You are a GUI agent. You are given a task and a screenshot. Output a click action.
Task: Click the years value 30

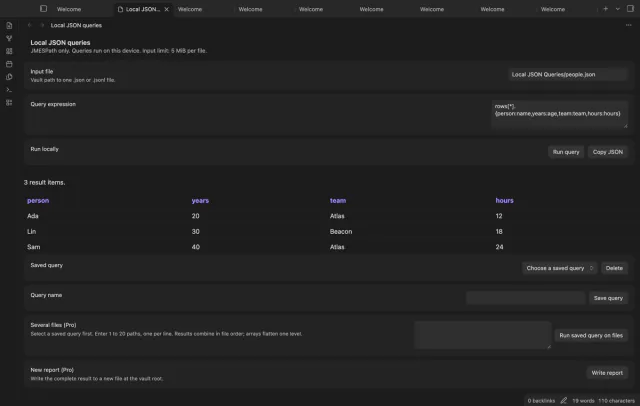point(196,232)
